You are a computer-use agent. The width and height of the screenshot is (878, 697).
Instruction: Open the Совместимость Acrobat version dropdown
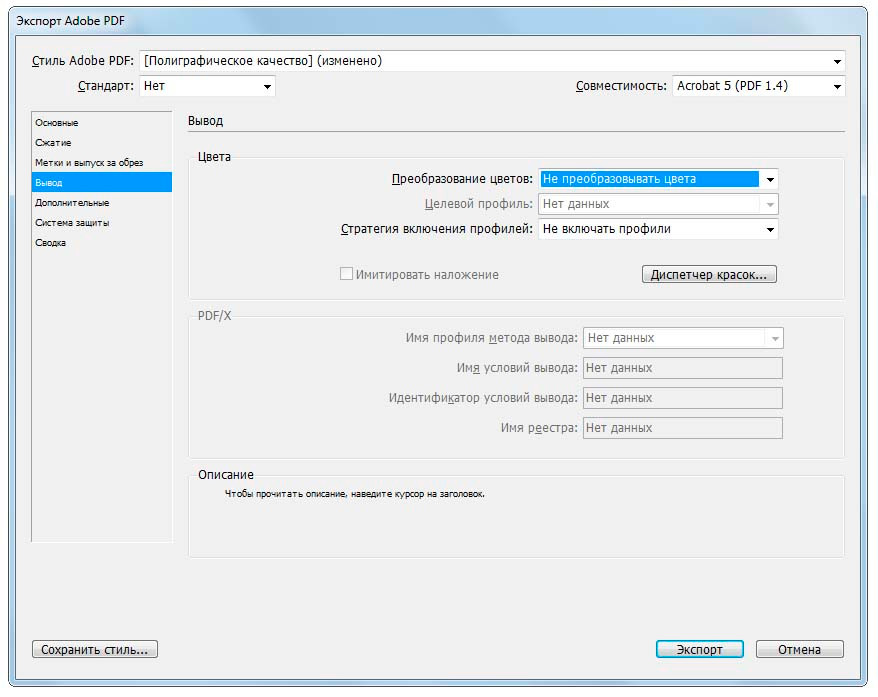pyautogui.click(x=758, y=86)
